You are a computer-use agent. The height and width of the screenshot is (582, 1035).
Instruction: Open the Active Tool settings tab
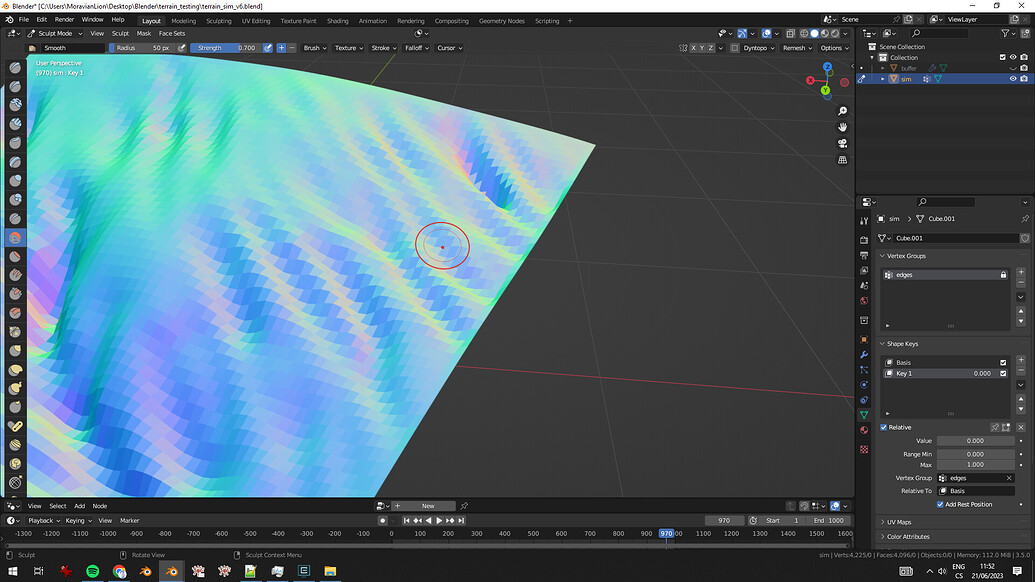click(x=864, y=221)
